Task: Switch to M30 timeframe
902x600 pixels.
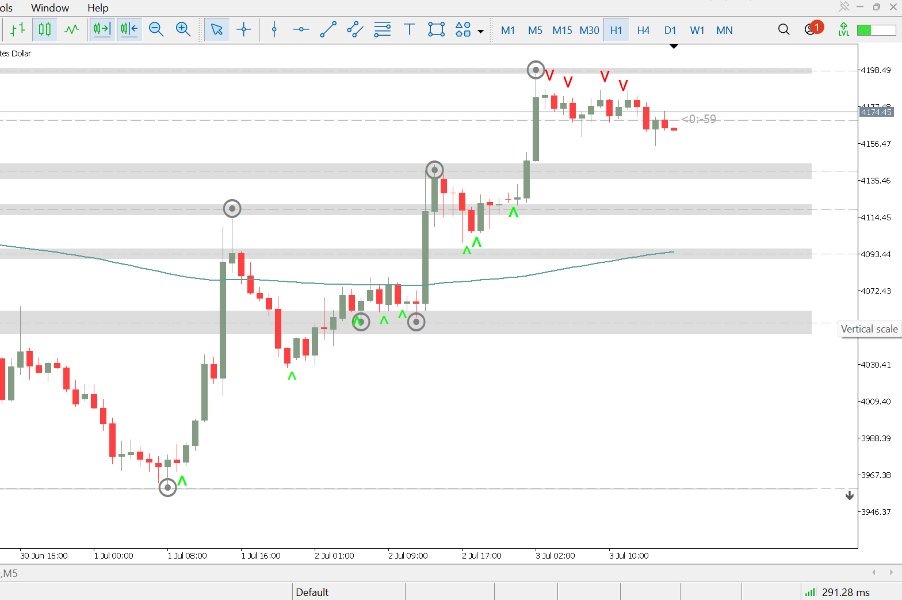Action: click(x=589, y=30)
